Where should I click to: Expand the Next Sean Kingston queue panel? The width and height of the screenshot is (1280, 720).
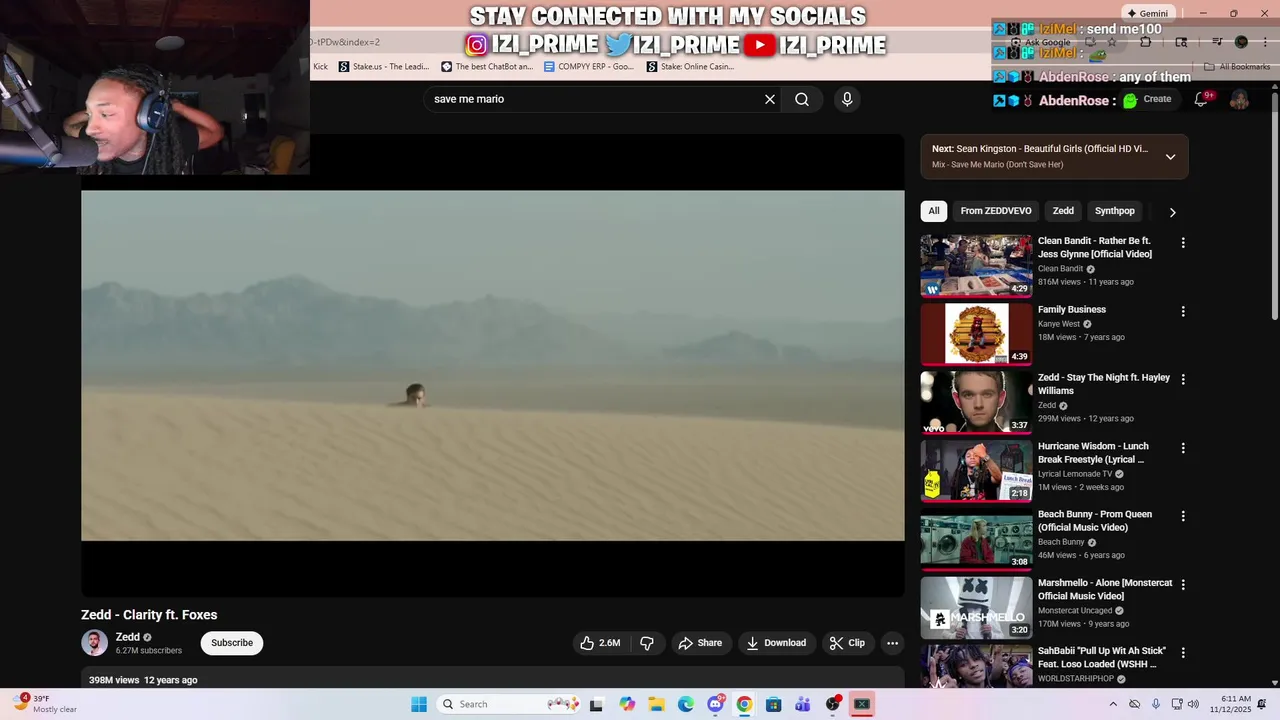[1170, 157]
